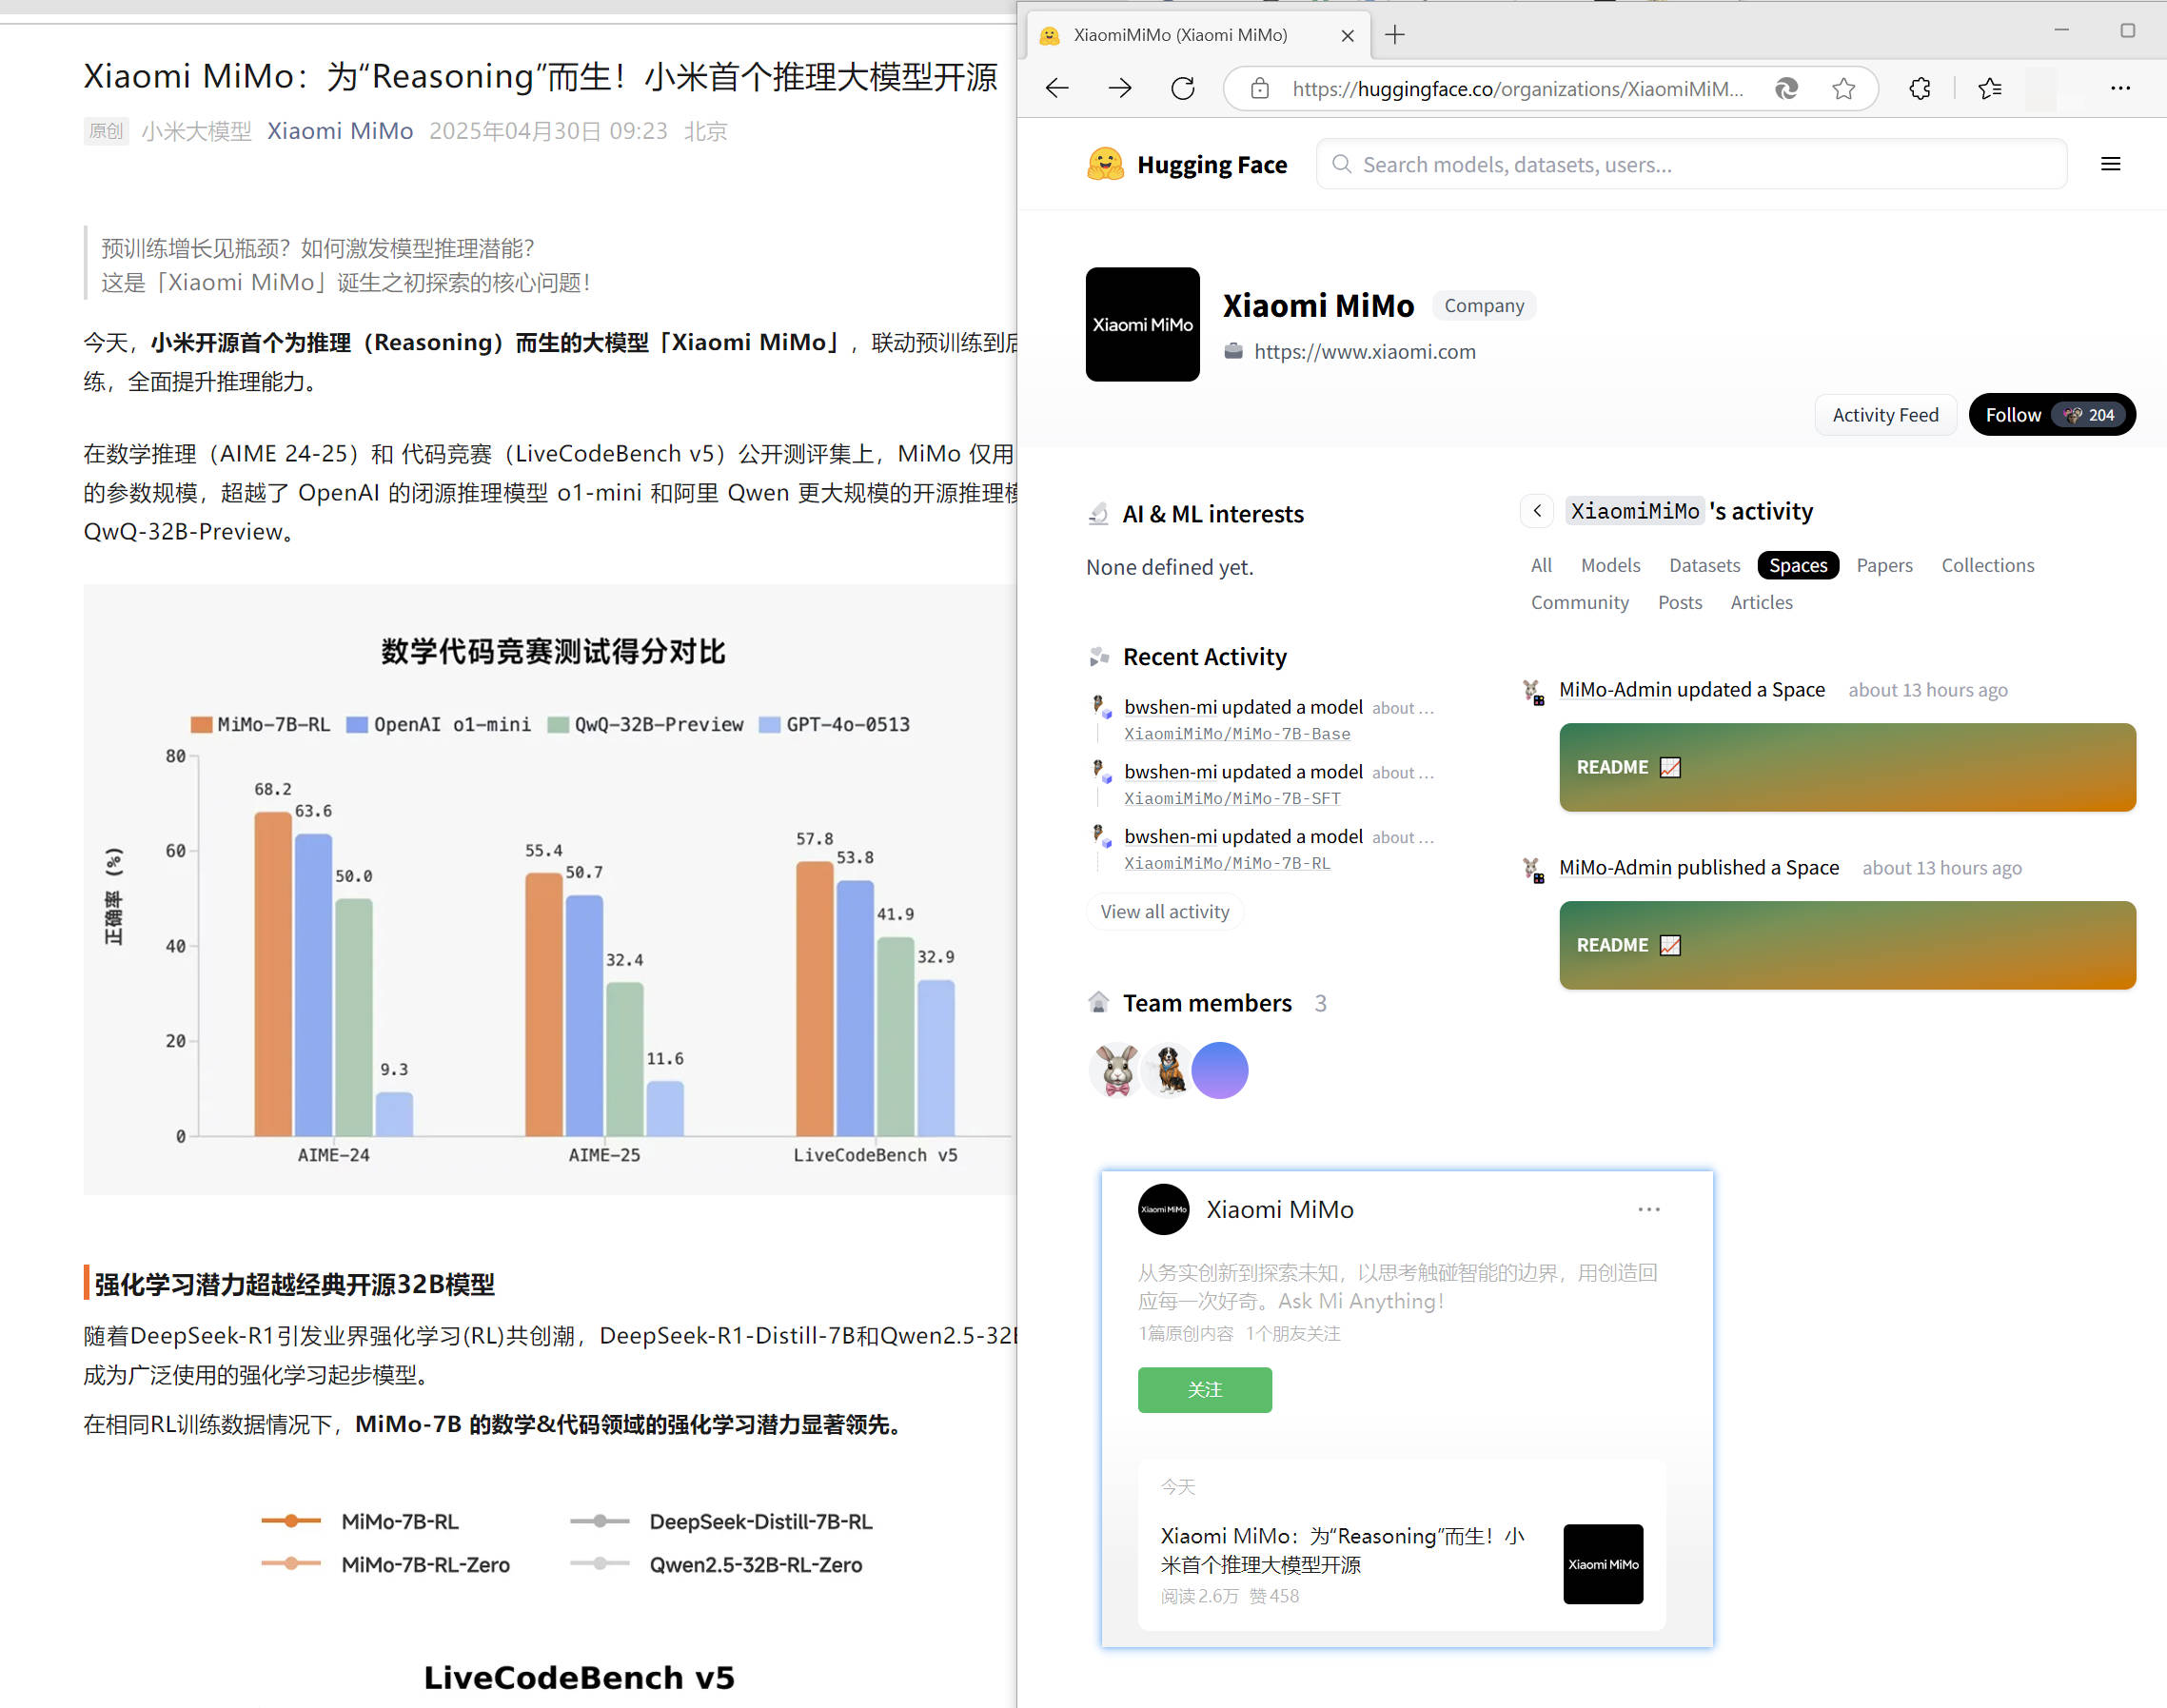Click the Xiaomi MiMo organization logo
The width and height of the screenshot is (2167, 1708).
point(1142,324)
